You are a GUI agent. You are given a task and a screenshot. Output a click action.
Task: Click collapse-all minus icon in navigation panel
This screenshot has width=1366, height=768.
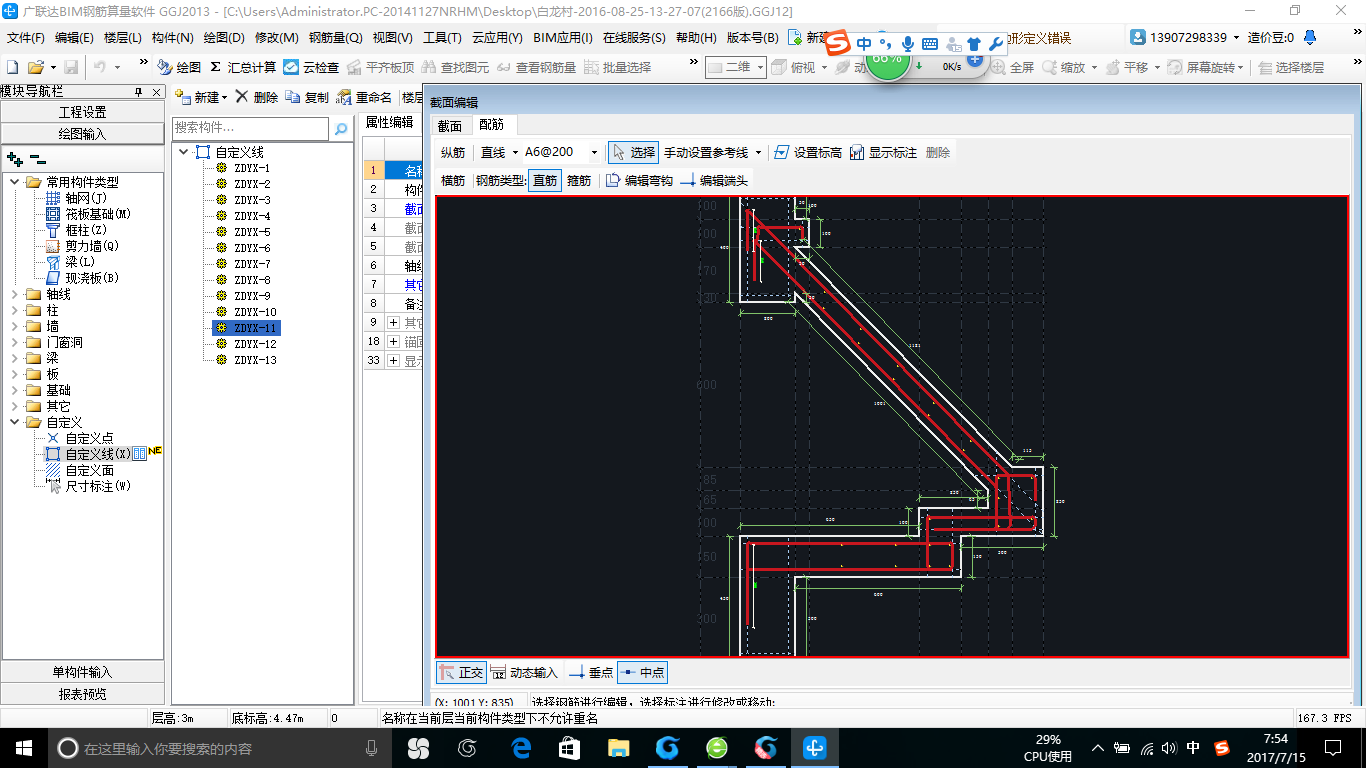pos(37,158)
